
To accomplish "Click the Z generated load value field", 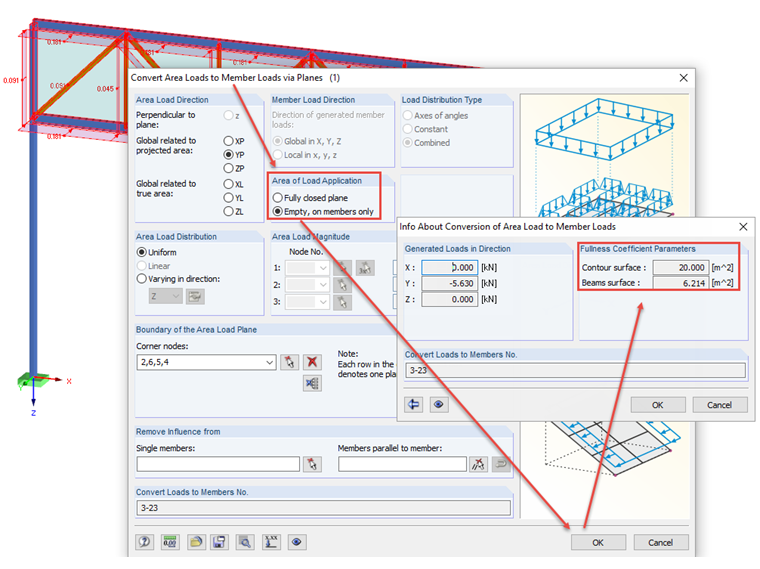I will (x=450, y=300).
